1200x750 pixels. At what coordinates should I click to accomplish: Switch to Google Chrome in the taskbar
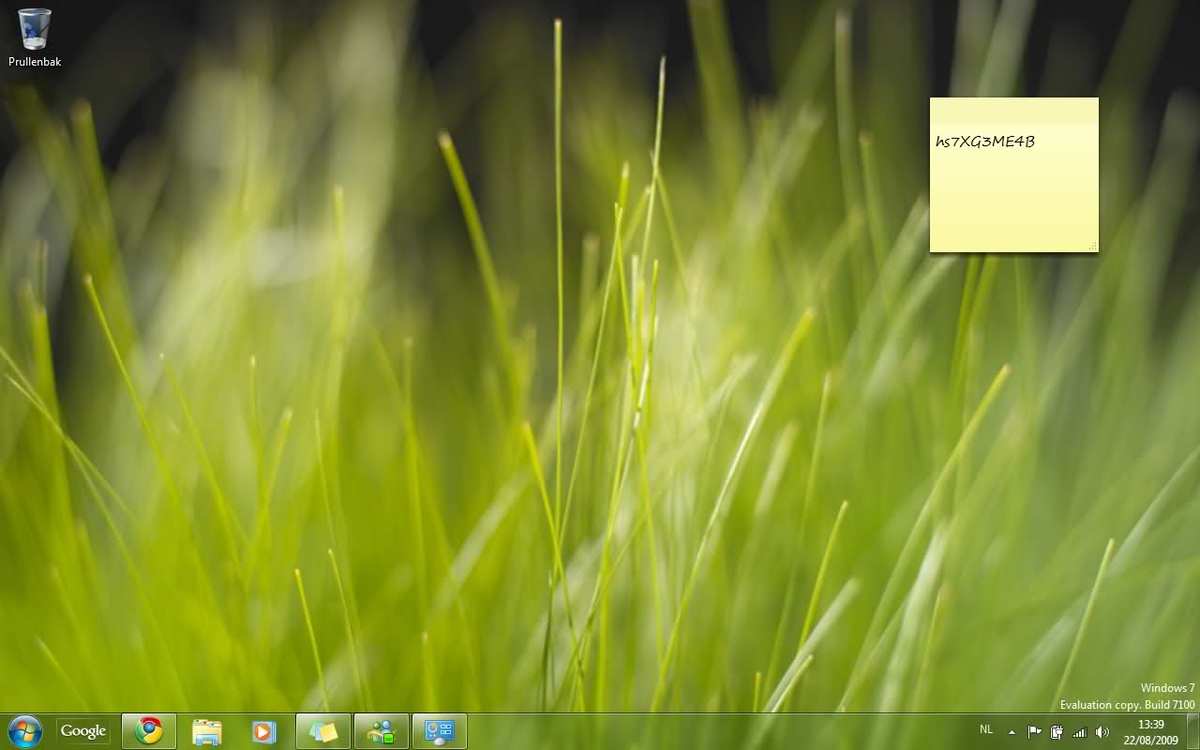(x=149, y=731)
